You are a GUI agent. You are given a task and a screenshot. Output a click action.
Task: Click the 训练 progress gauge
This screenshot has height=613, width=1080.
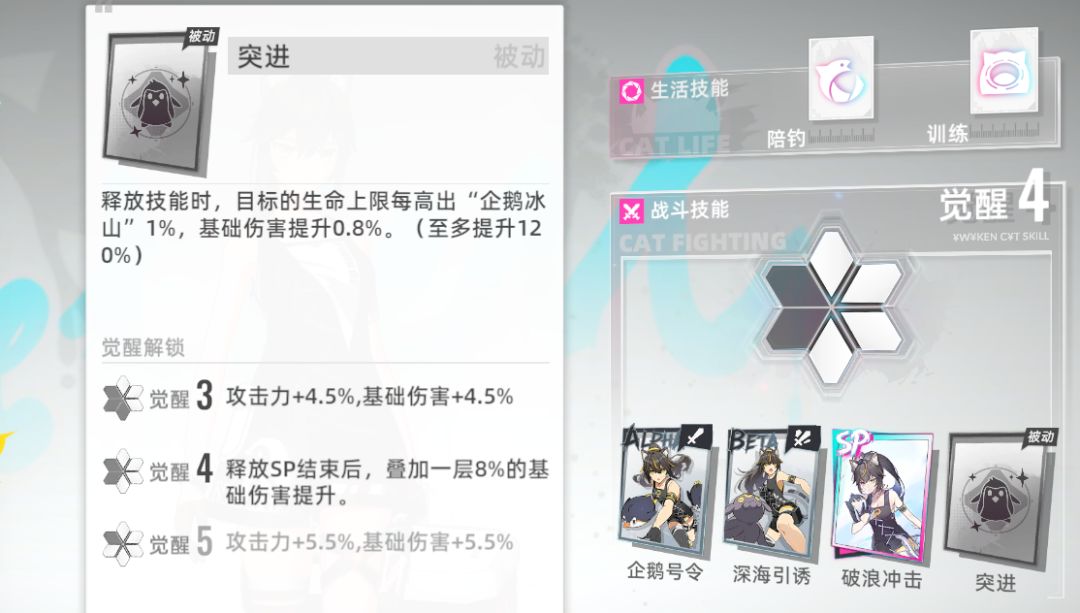point(1005,129)
